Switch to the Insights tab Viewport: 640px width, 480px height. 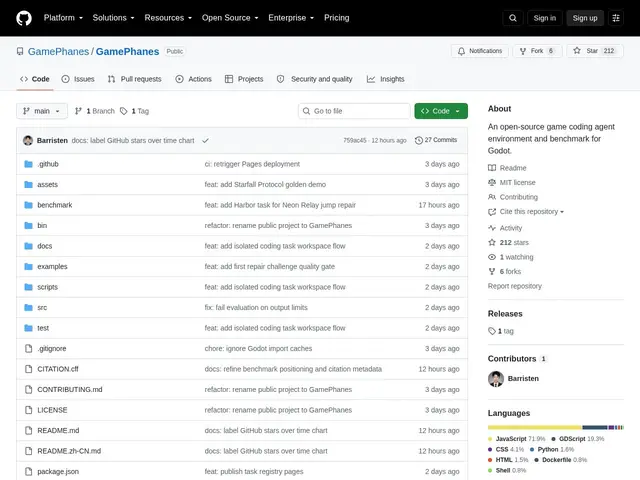click(x=385, y=79)
